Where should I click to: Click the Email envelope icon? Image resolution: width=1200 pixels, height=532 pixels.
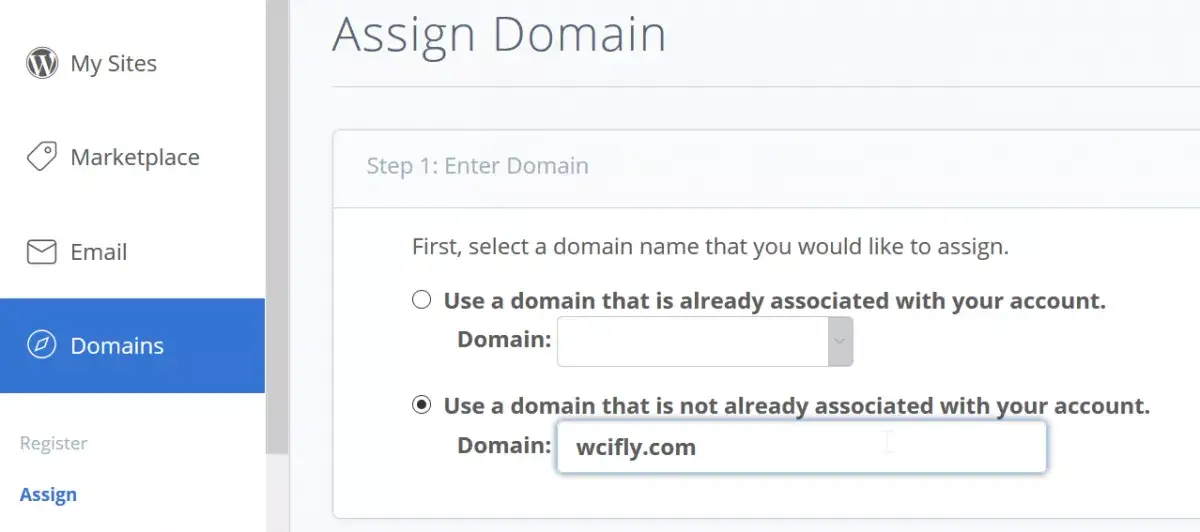41,252
